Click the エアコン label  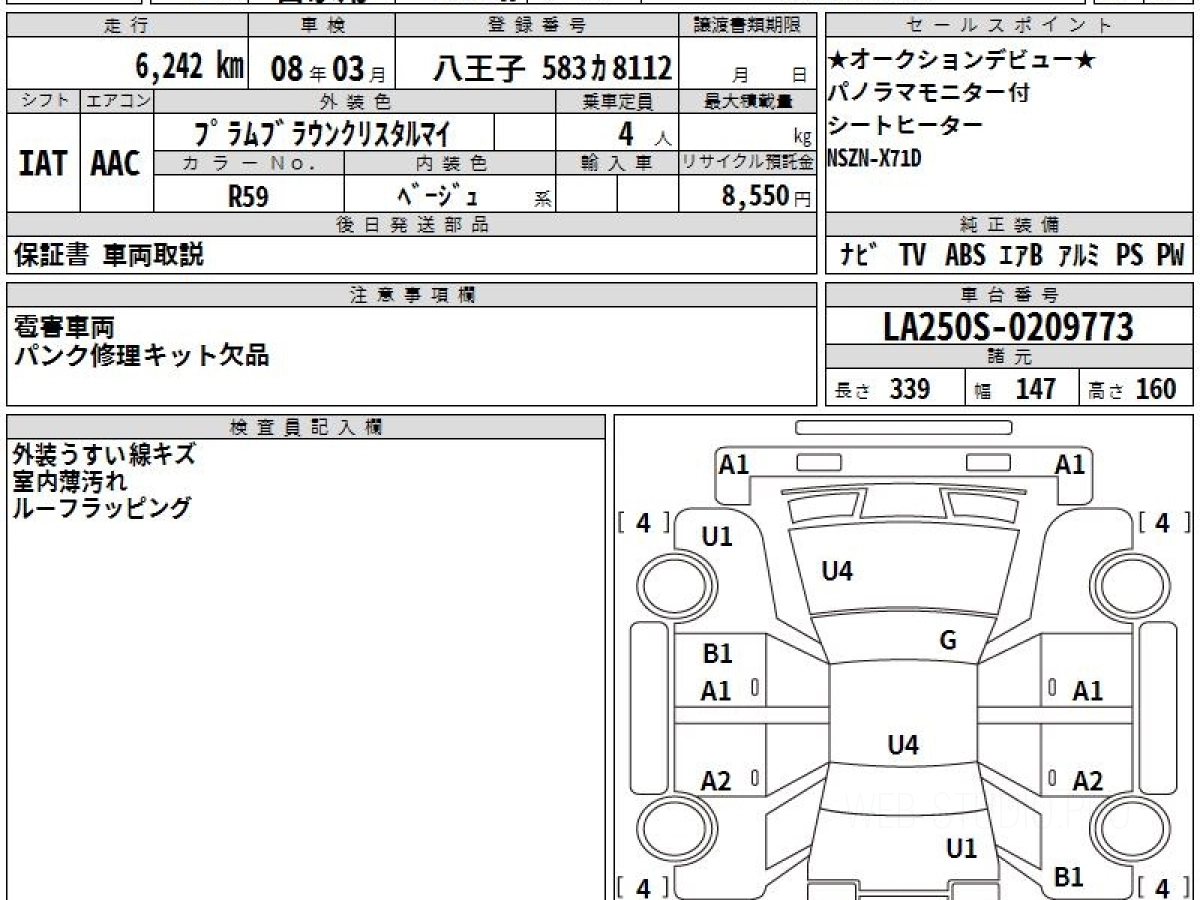[x=117, y=101]
